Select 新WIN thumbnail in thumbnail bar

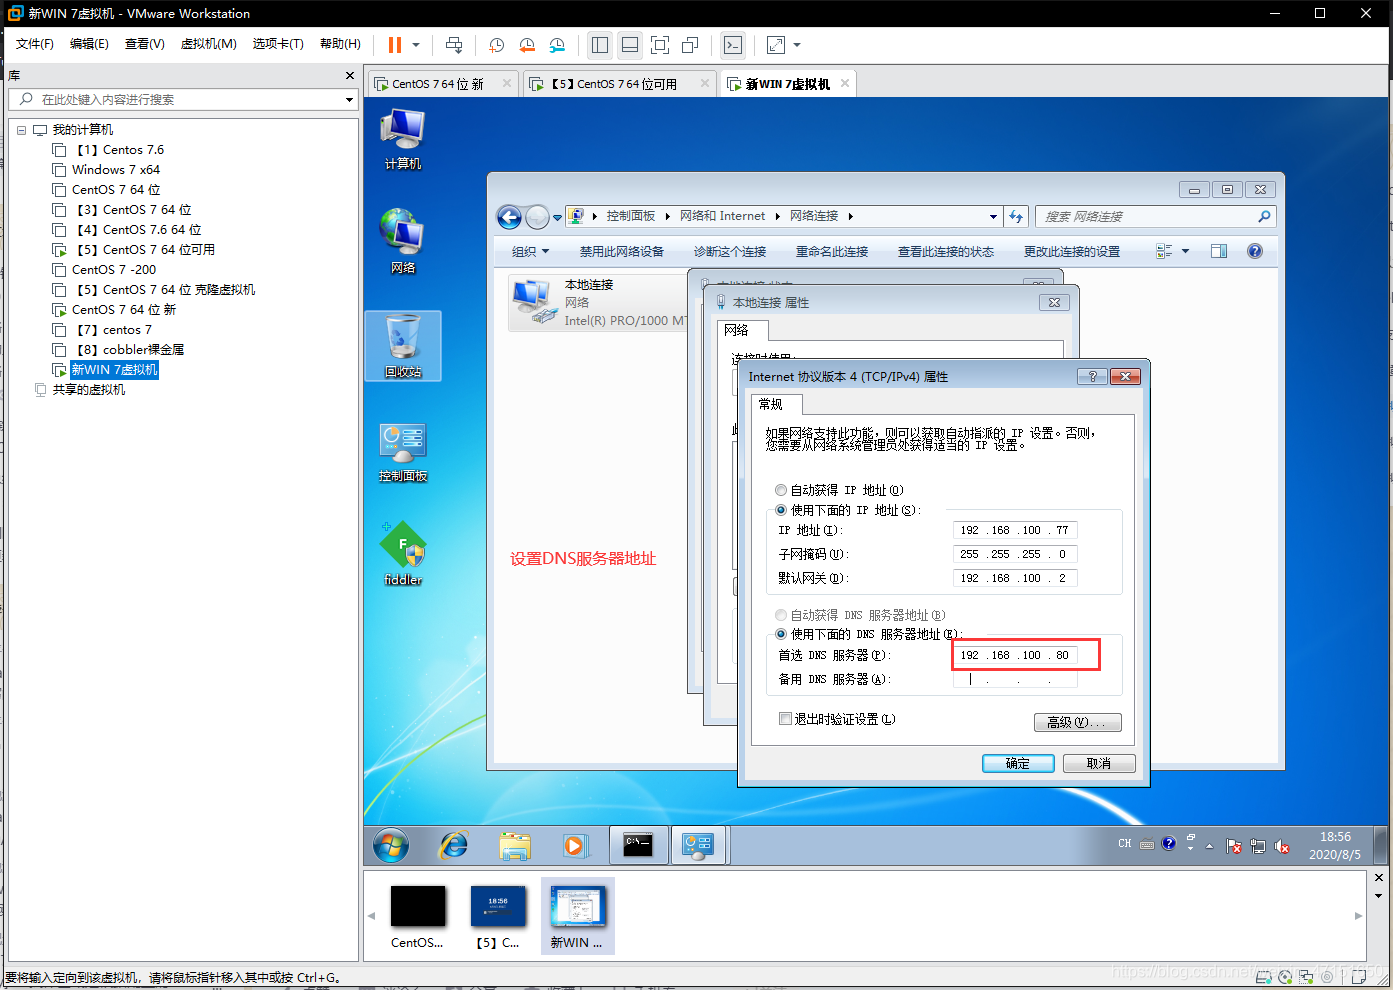coord(577,915)
